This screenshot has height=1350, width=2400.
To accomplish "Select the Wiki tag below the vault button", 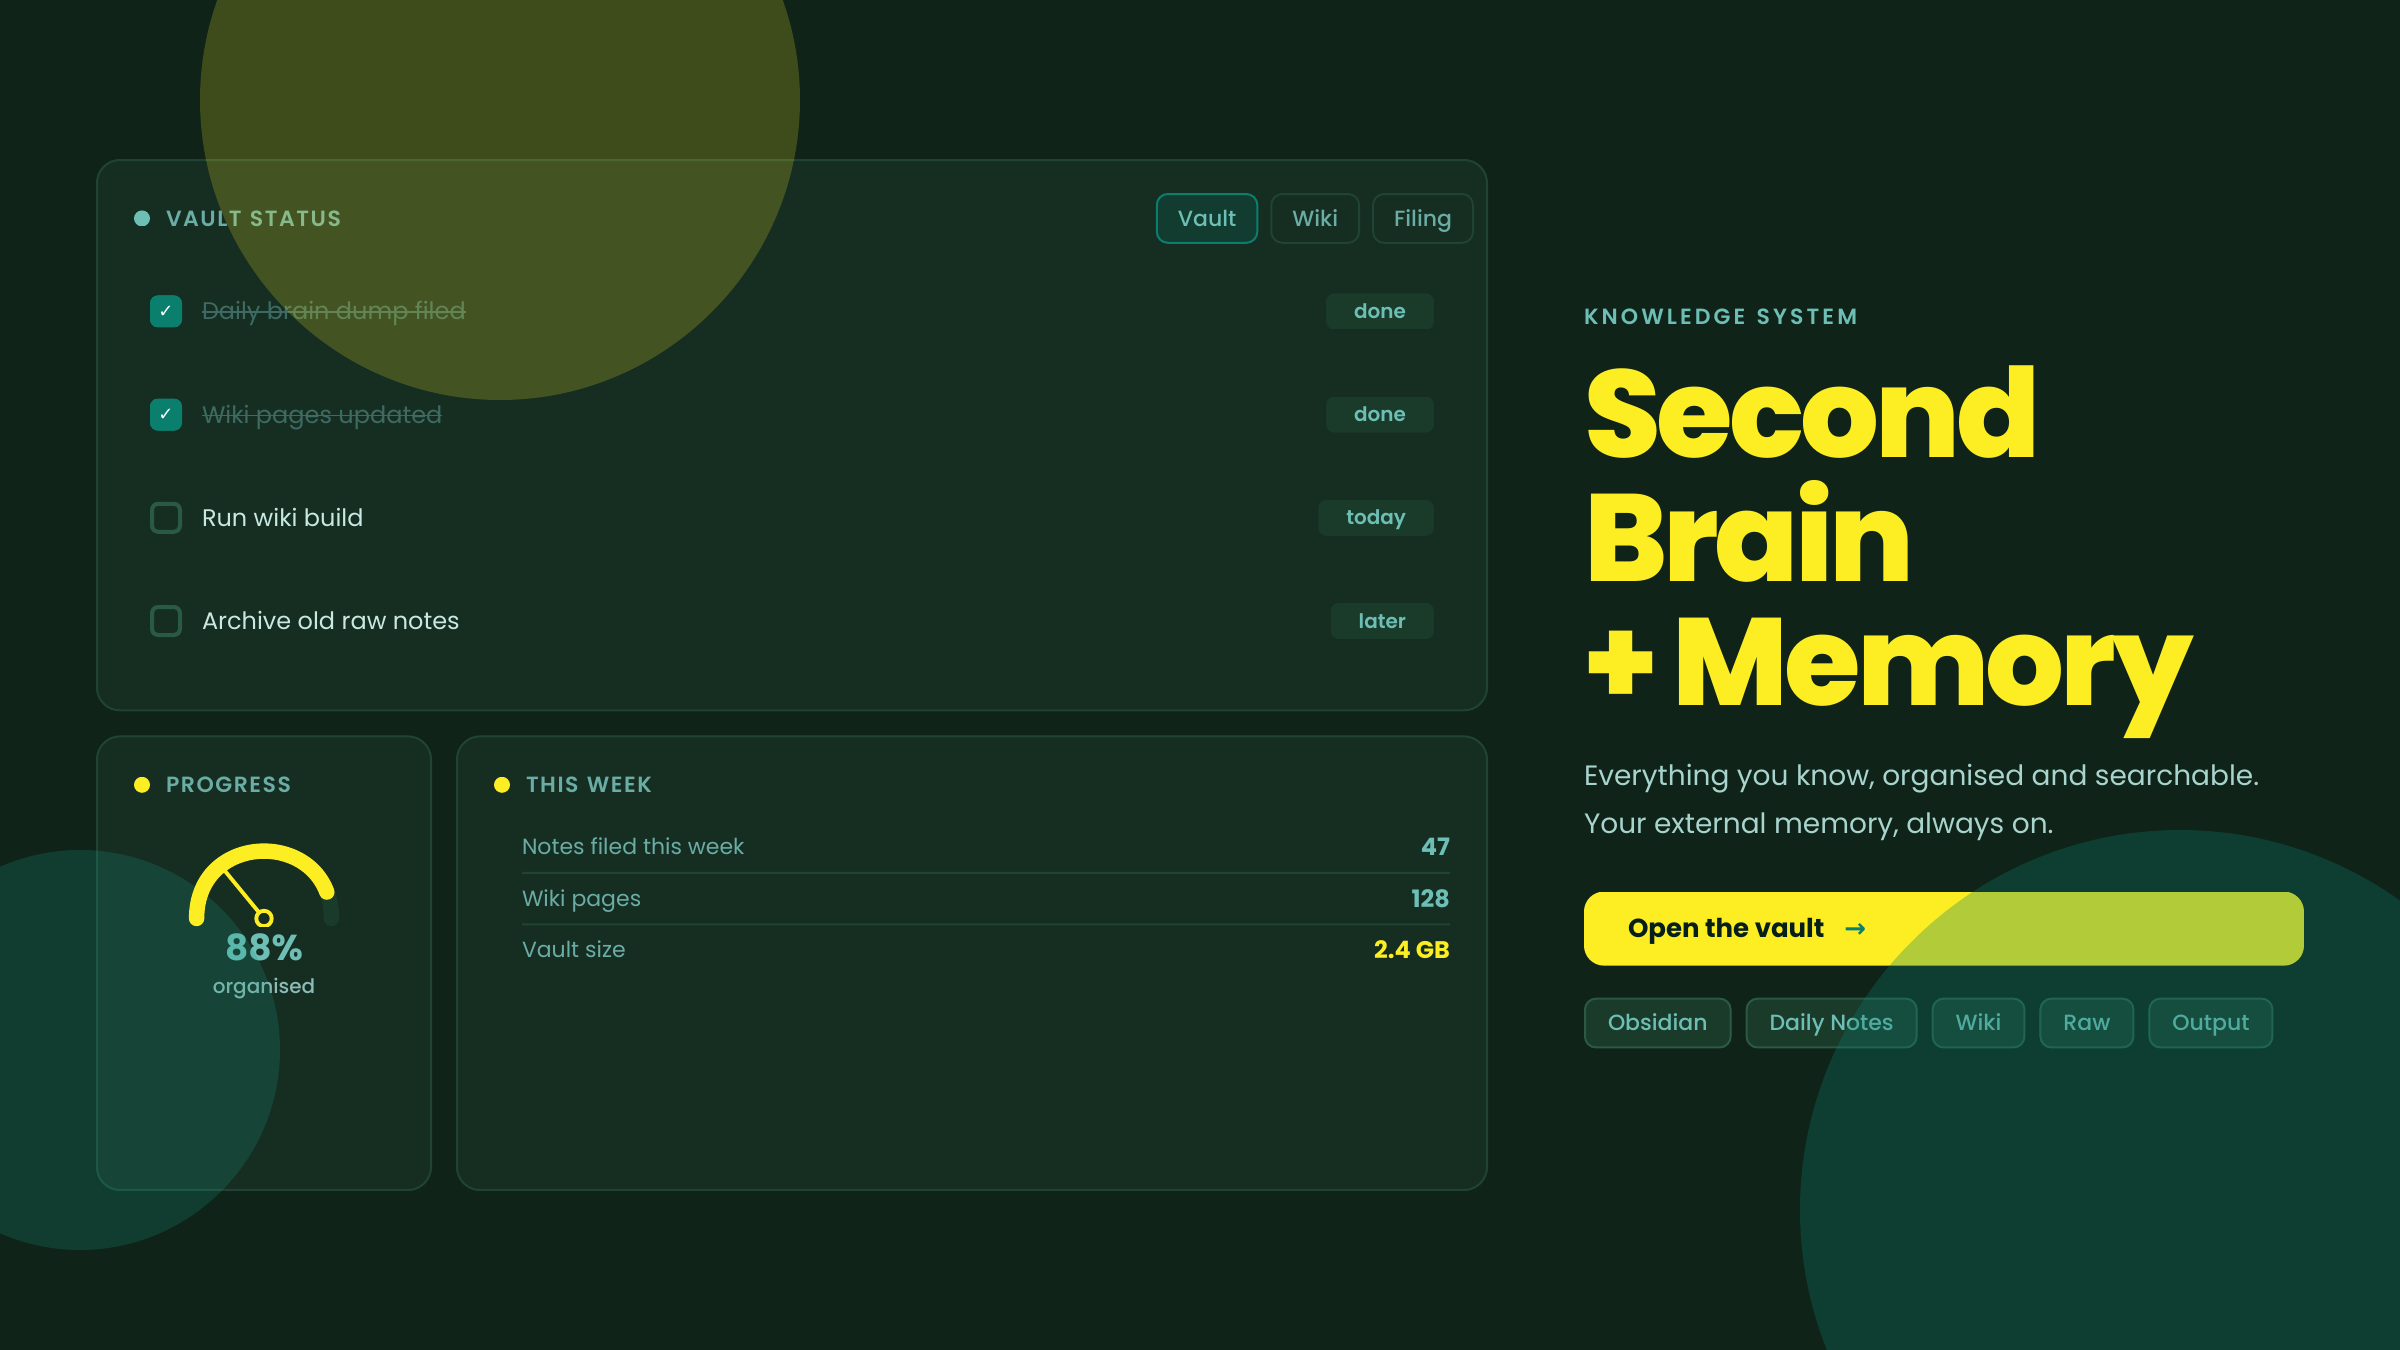I will [1978, 1022].
